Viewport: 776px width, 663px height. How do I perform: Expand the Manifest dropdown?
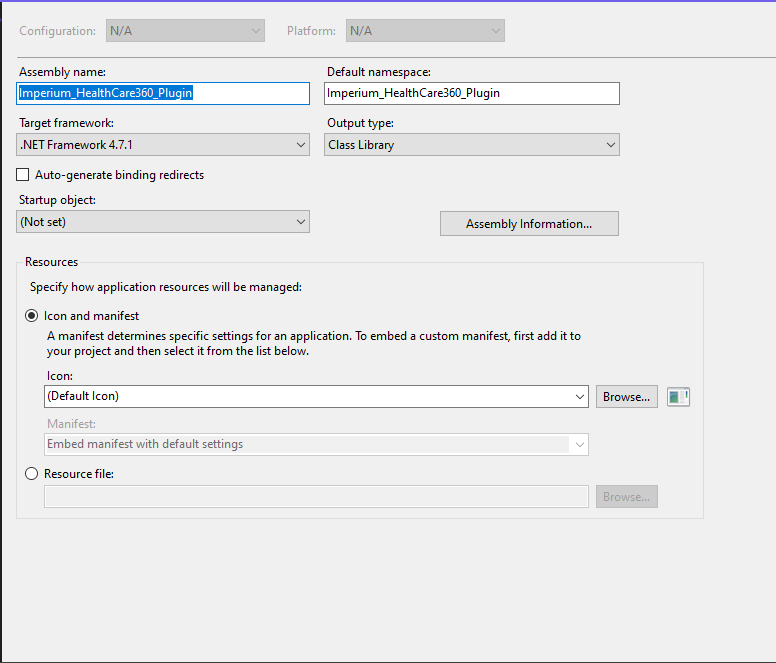point(316,444)
